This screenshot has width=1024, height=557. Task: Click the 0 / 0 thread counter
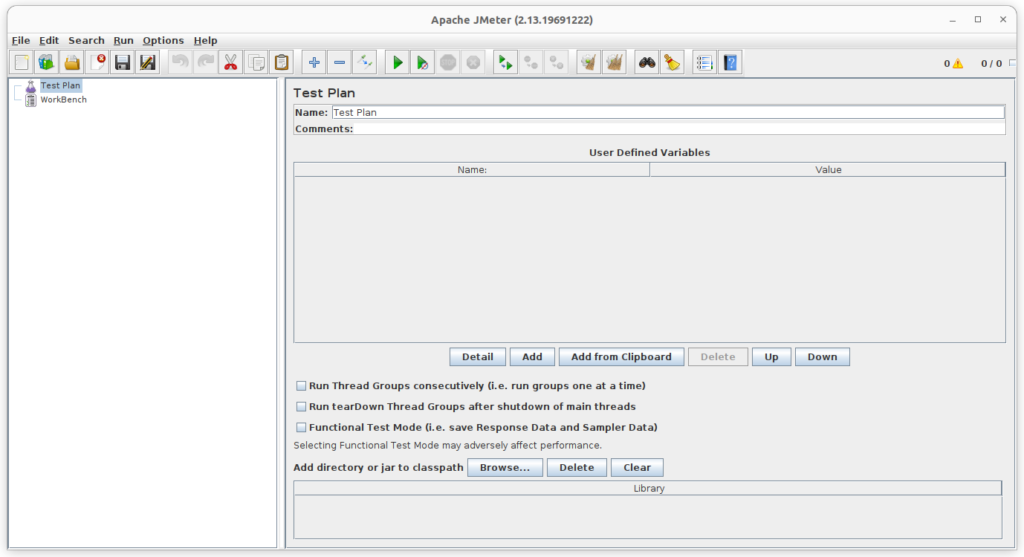coord(991,63)
